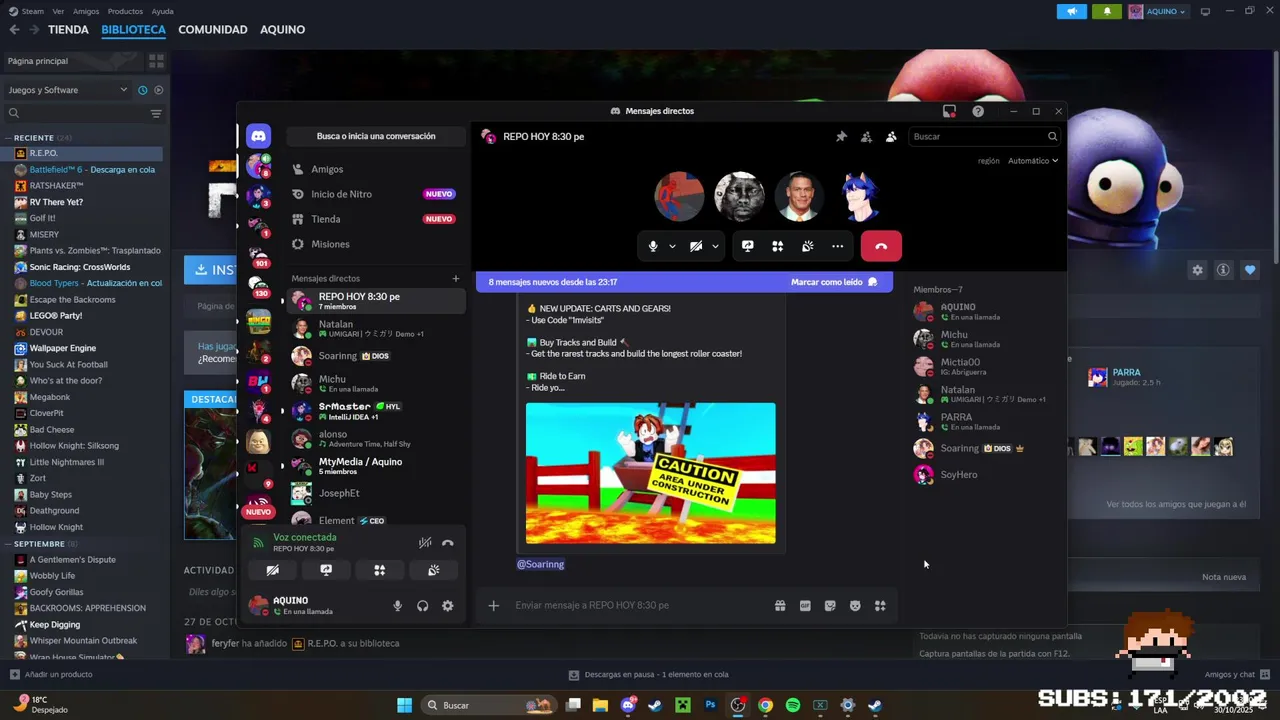The height and width of the screenshot is (720, 1280).
Task: Open the Steam Ver menu
Action: 58,11
